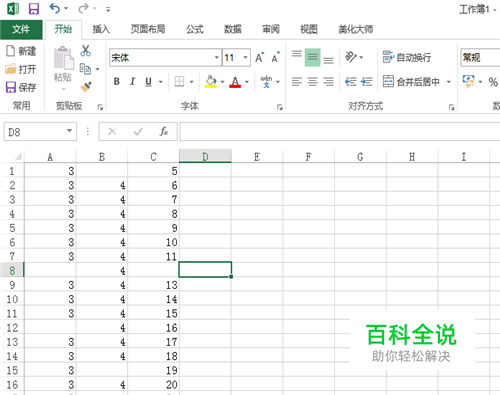The height and width of the screenshot is (395, 500).
Task: Open the font color dropdown arrow
Action: [x=247, y=82]
